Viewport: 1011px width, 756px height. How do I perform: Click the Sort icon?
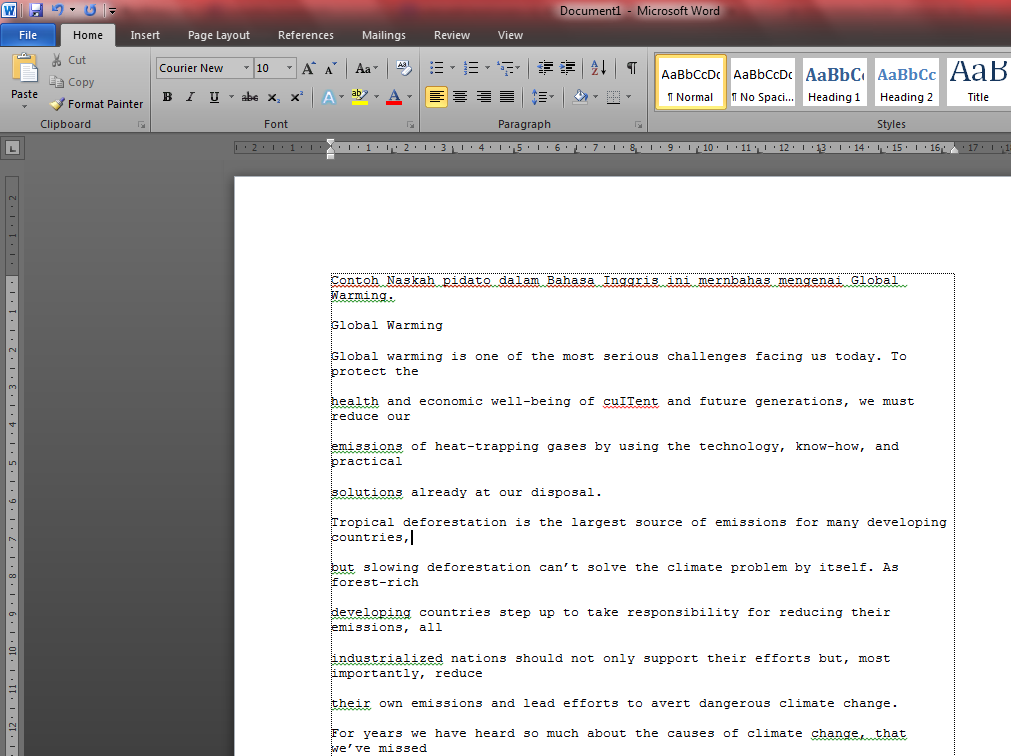tap(598, 68)
